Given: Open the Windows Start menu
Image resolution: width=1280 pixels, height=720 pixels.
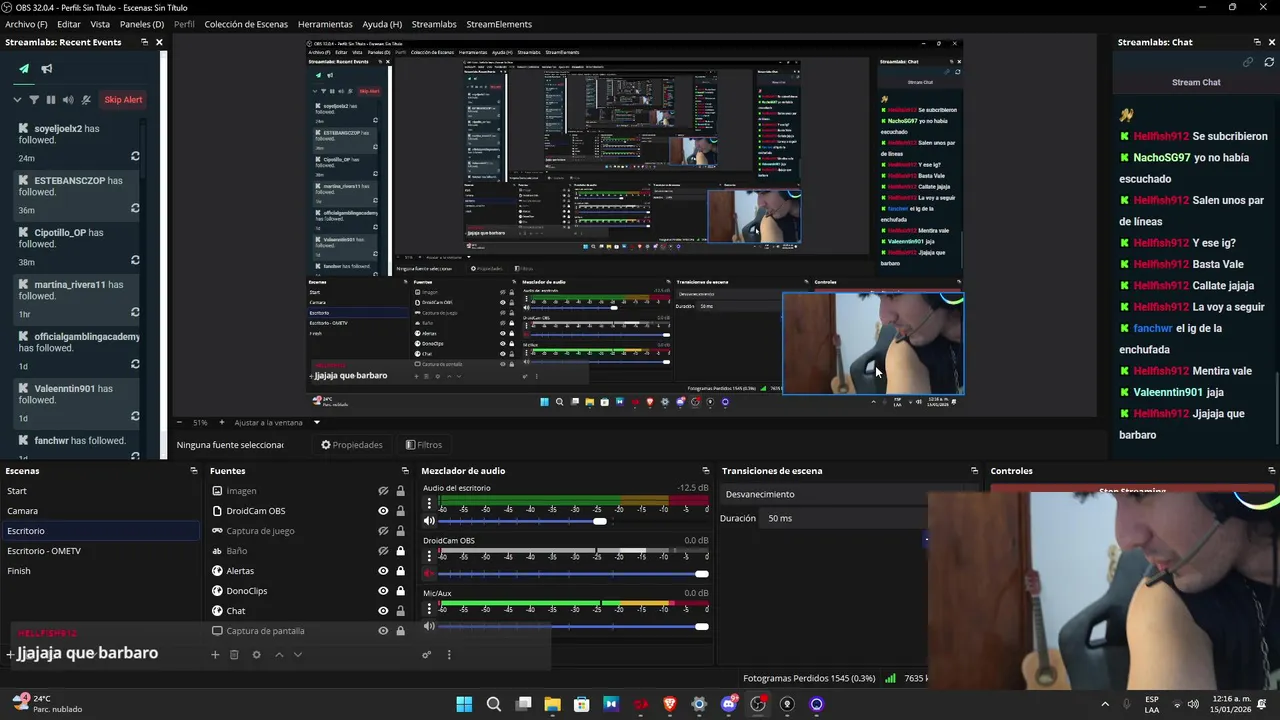Looking at the screenshot, I should point(464,704).
